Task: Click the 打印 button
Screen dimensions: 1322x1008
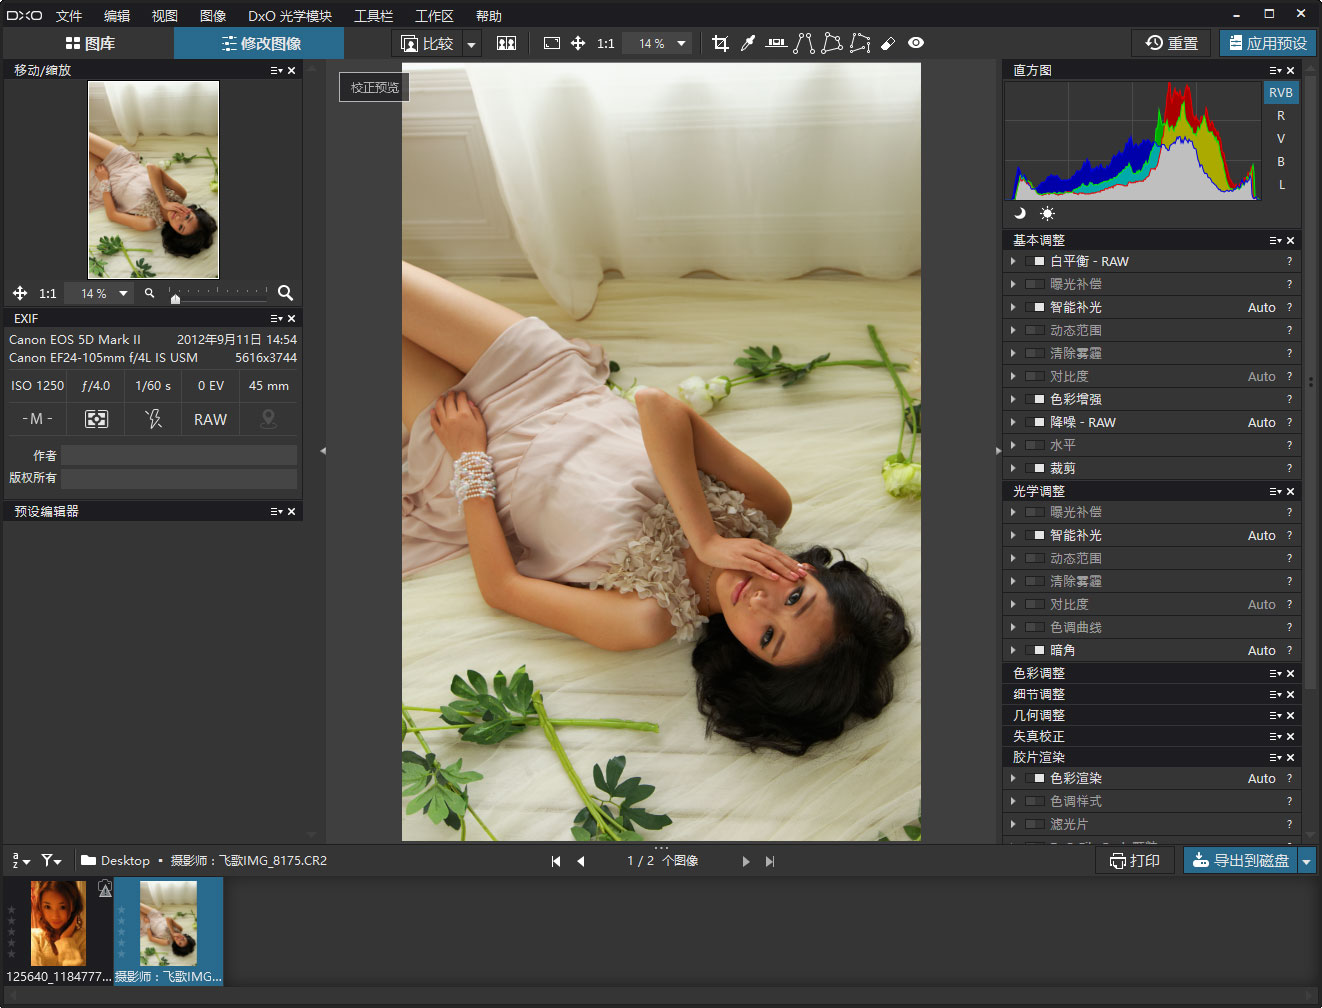Action: pos(1135,861)
